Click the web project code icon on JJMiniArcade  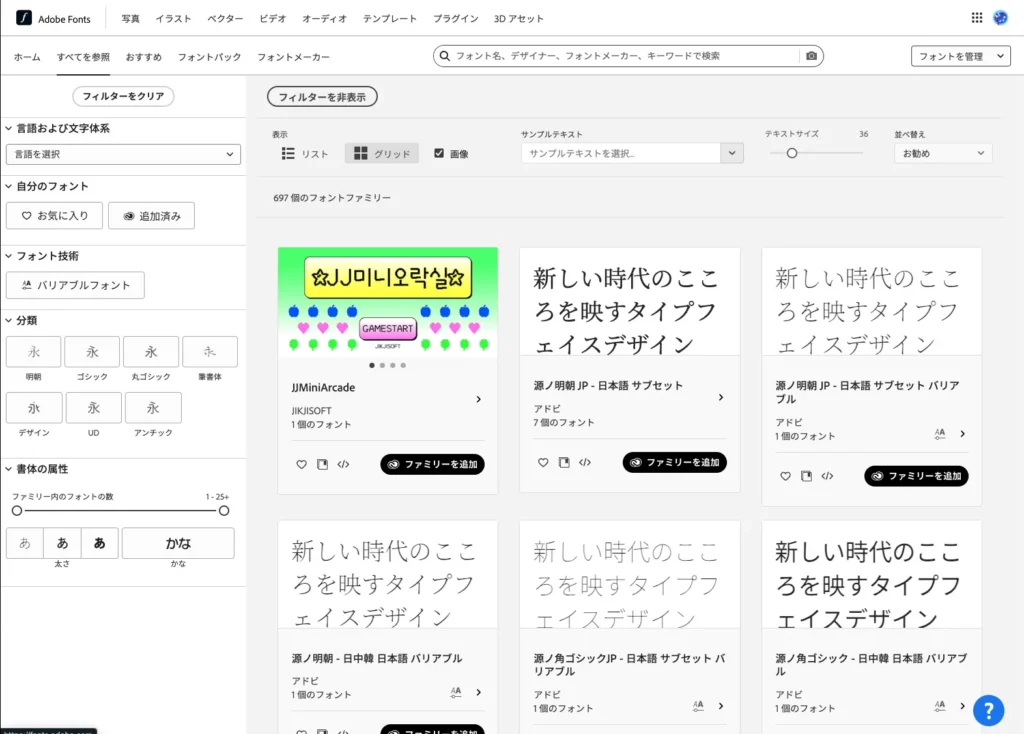(343, 464)
